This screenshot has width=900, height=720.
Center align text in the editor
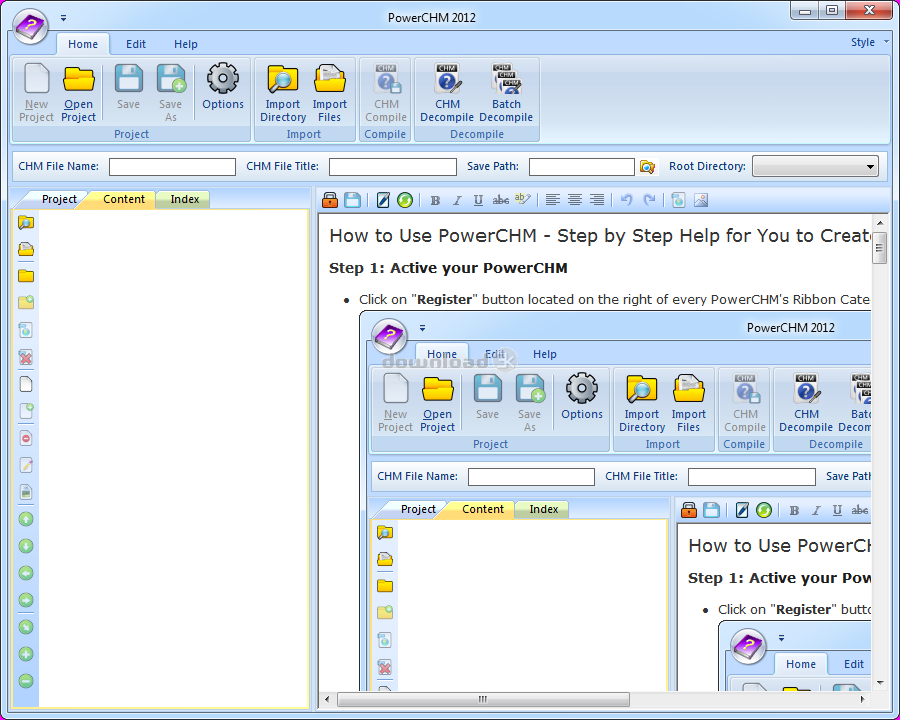pyautogui.click(x=575, y=200)
